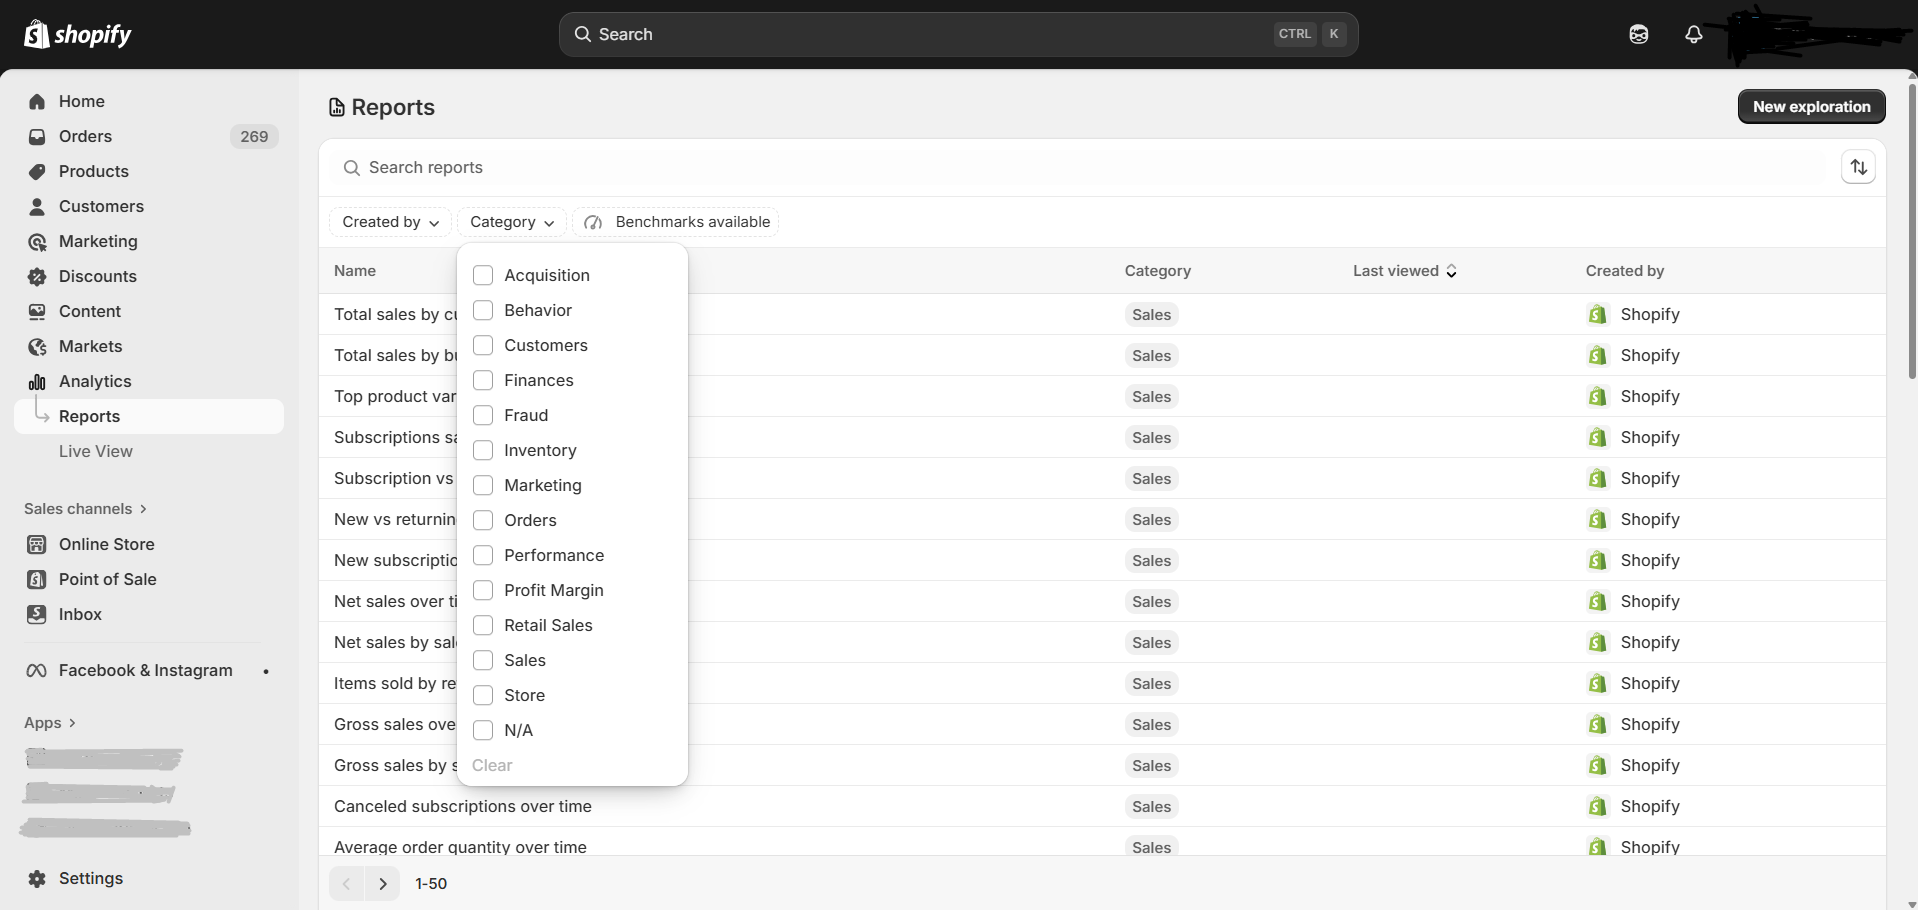Screen dimensions: 1918x910
Task: Focus the Search reports field
Action: [1085, 167]
